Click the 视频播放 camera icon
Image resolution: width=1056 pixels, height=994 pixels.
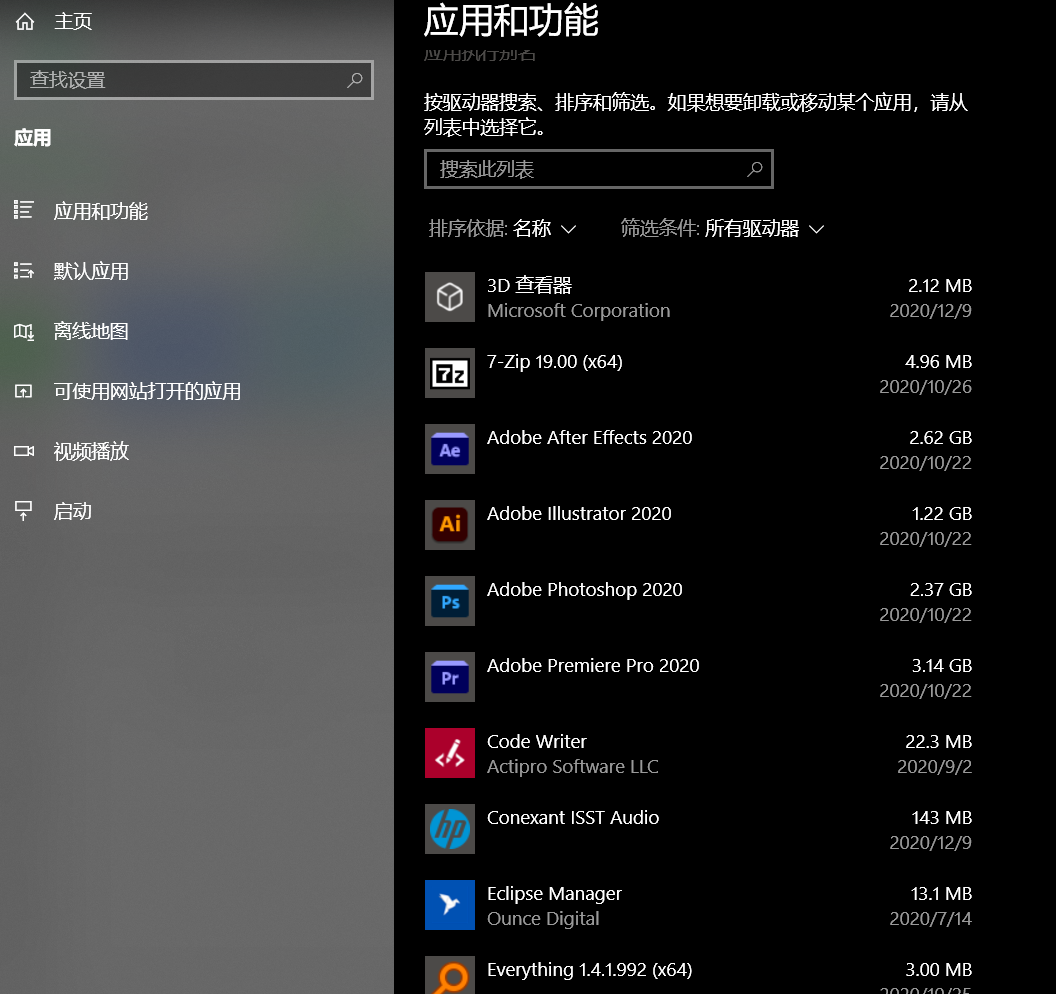click(x=24, y=451)
